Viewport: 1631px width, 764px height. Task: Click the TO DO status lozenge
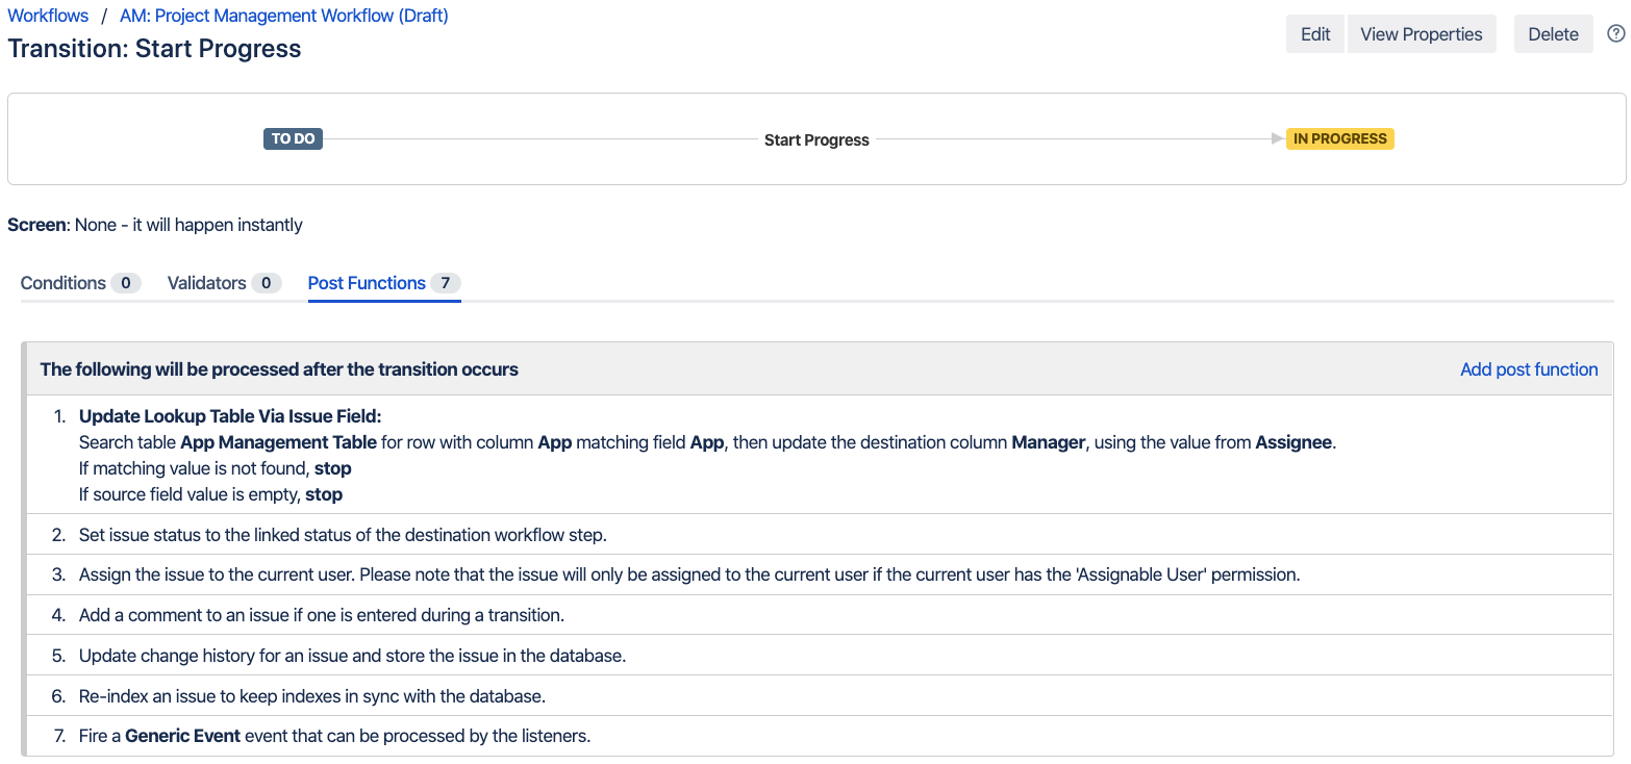tap(293, 139)
